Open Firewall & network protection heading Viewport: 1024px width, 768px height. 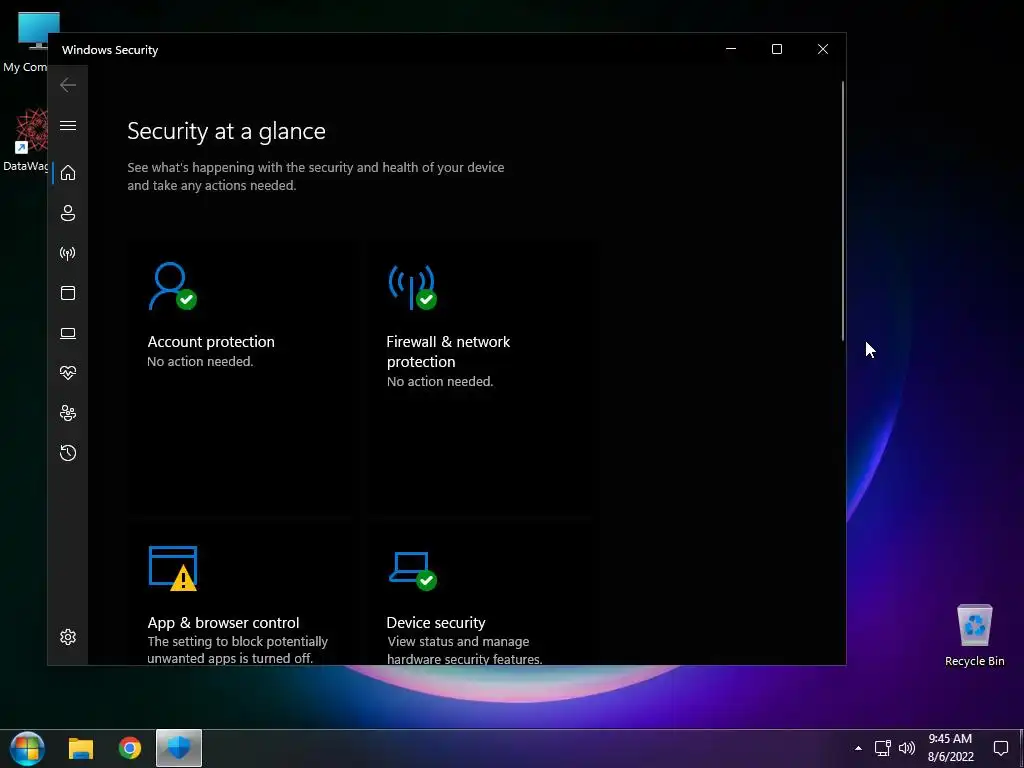click(x=448, y=351)
